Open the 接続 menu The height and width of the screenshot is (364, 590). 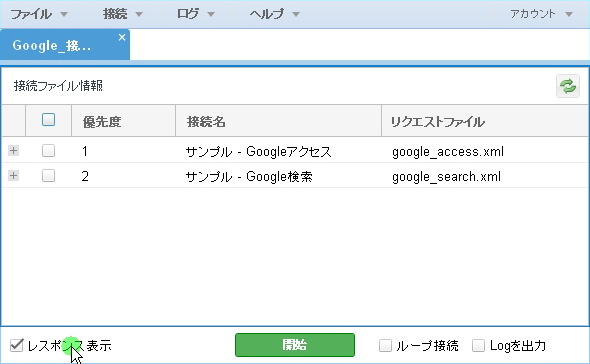coord(123,14)
